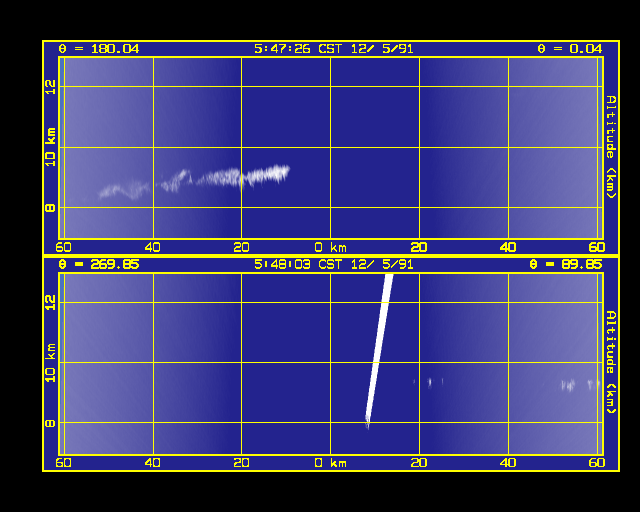Click '40' range label on the 89.85 side
The image size is (640, 512).
click(x=508, y=463)
